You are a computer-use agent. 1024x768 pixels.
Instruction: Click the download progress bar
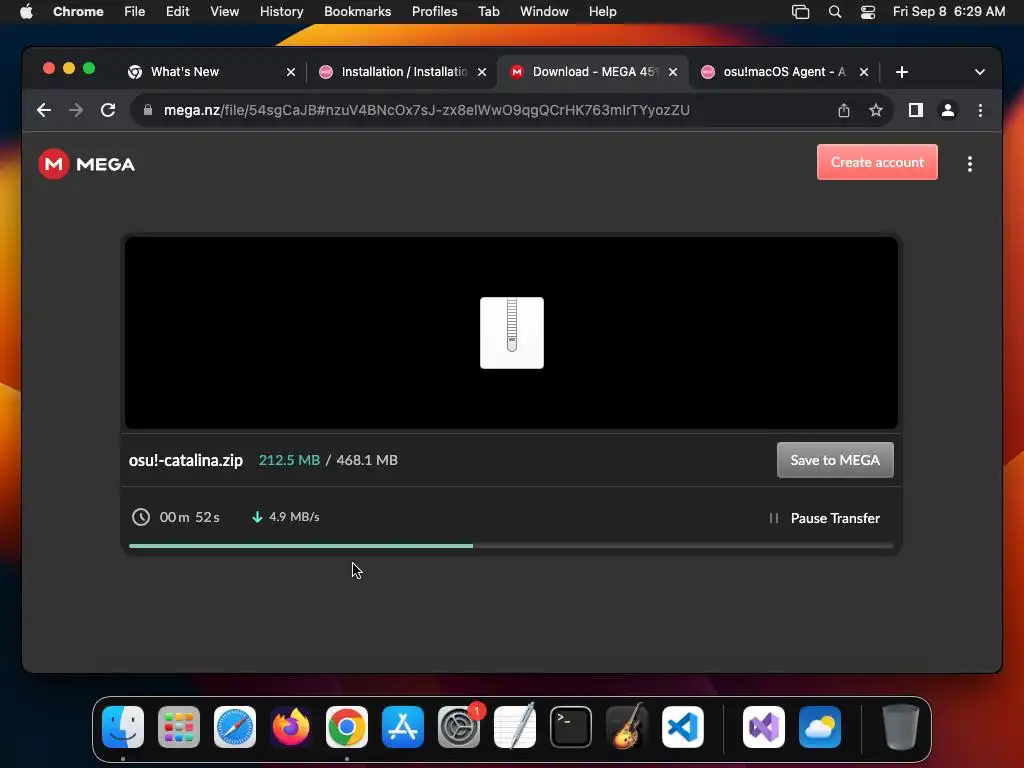click(511, 546)
